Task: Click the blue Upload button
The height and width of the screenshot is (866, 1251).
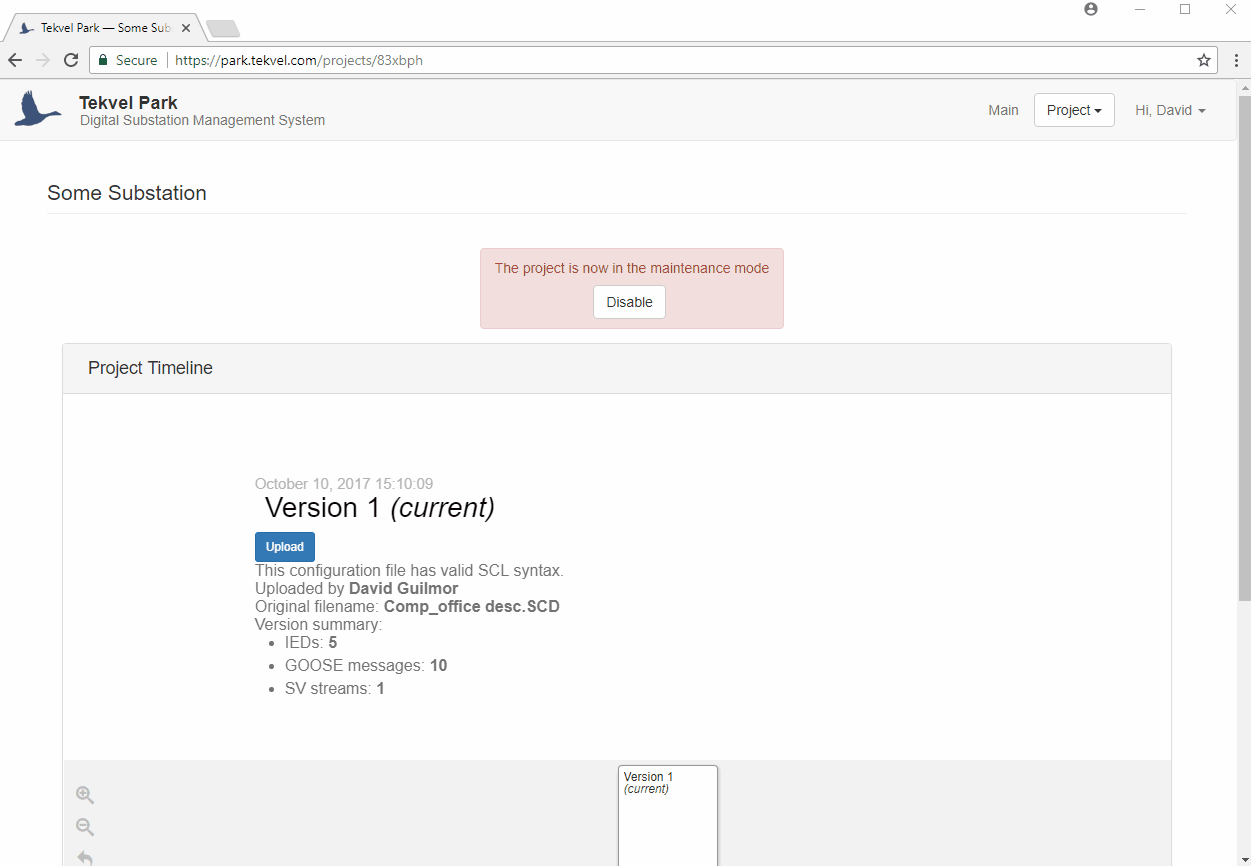Action: click(x=285, y=547)
